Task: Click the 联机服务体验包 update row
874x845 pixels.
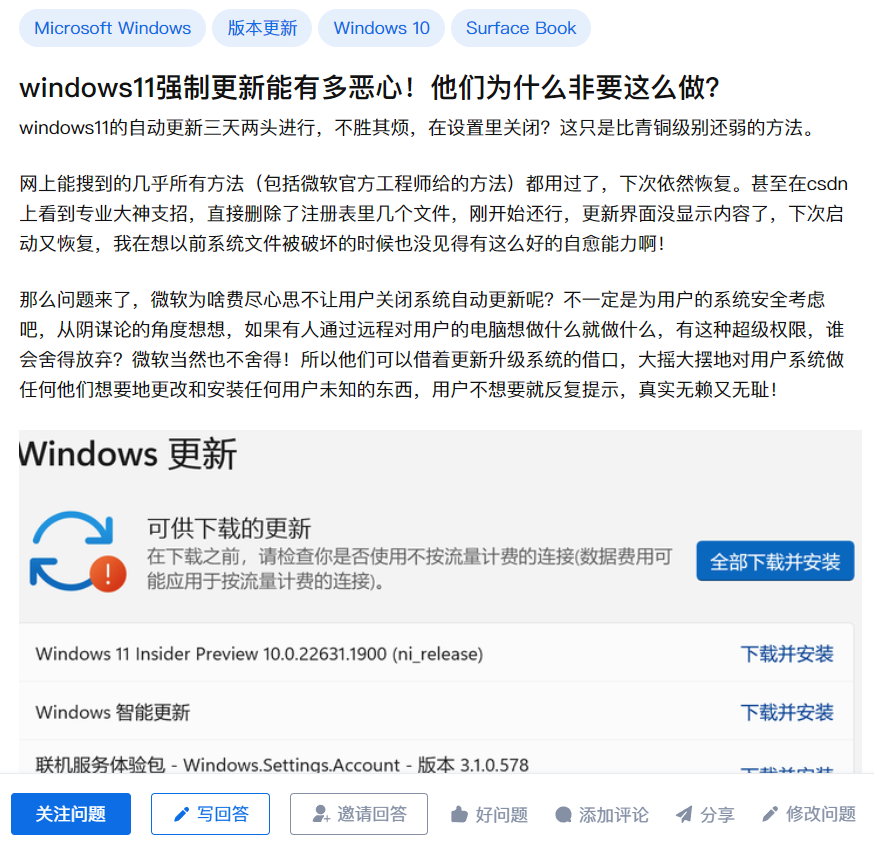Action: pos(436,757)
